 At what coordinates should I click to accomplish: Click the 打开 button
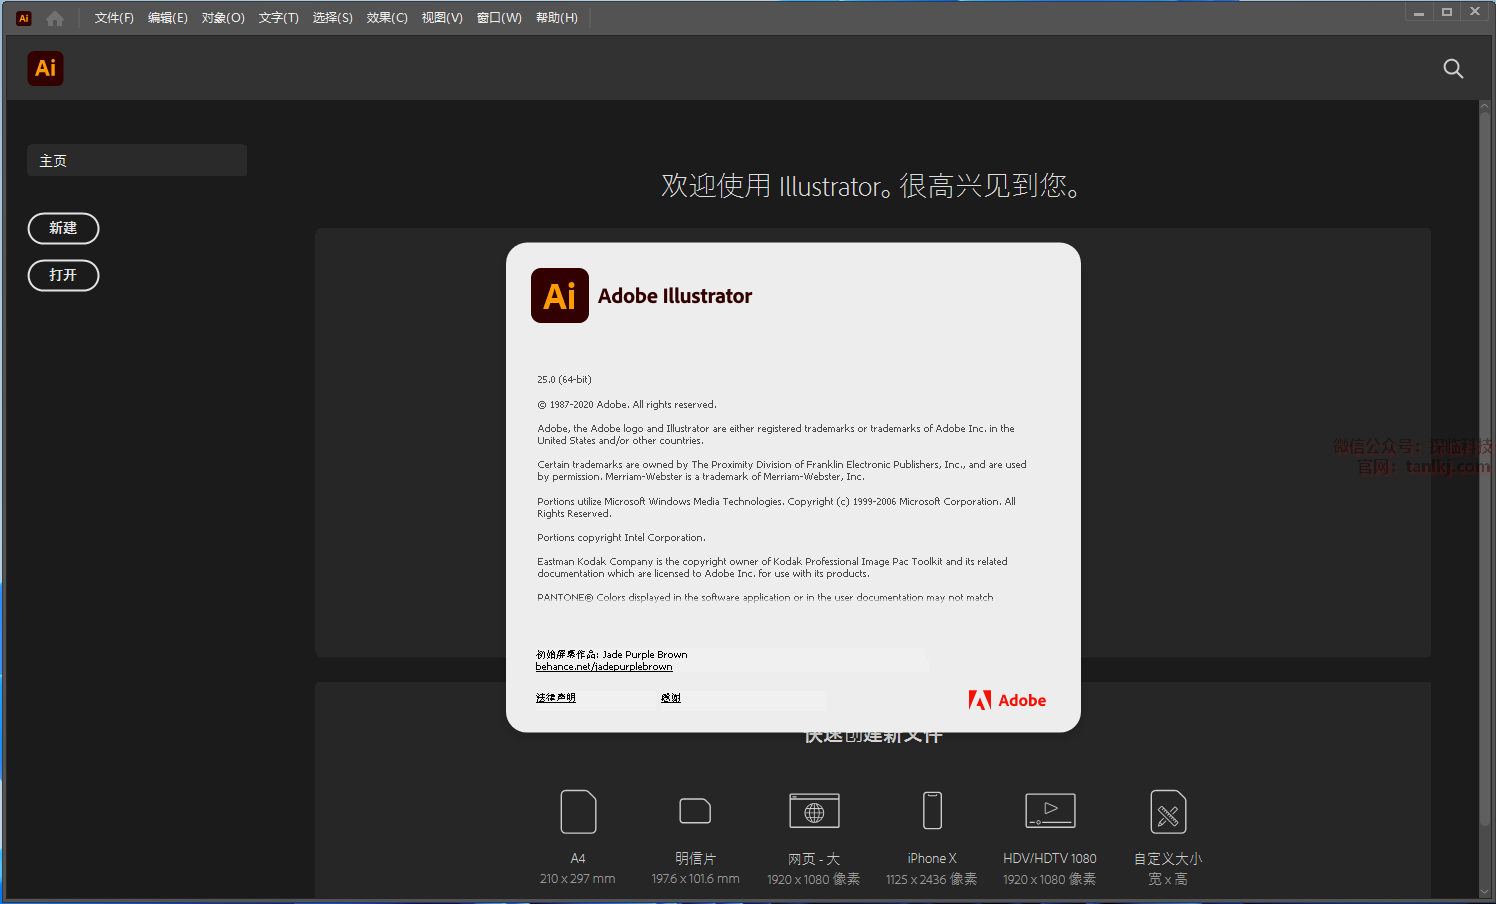[63, 275]
